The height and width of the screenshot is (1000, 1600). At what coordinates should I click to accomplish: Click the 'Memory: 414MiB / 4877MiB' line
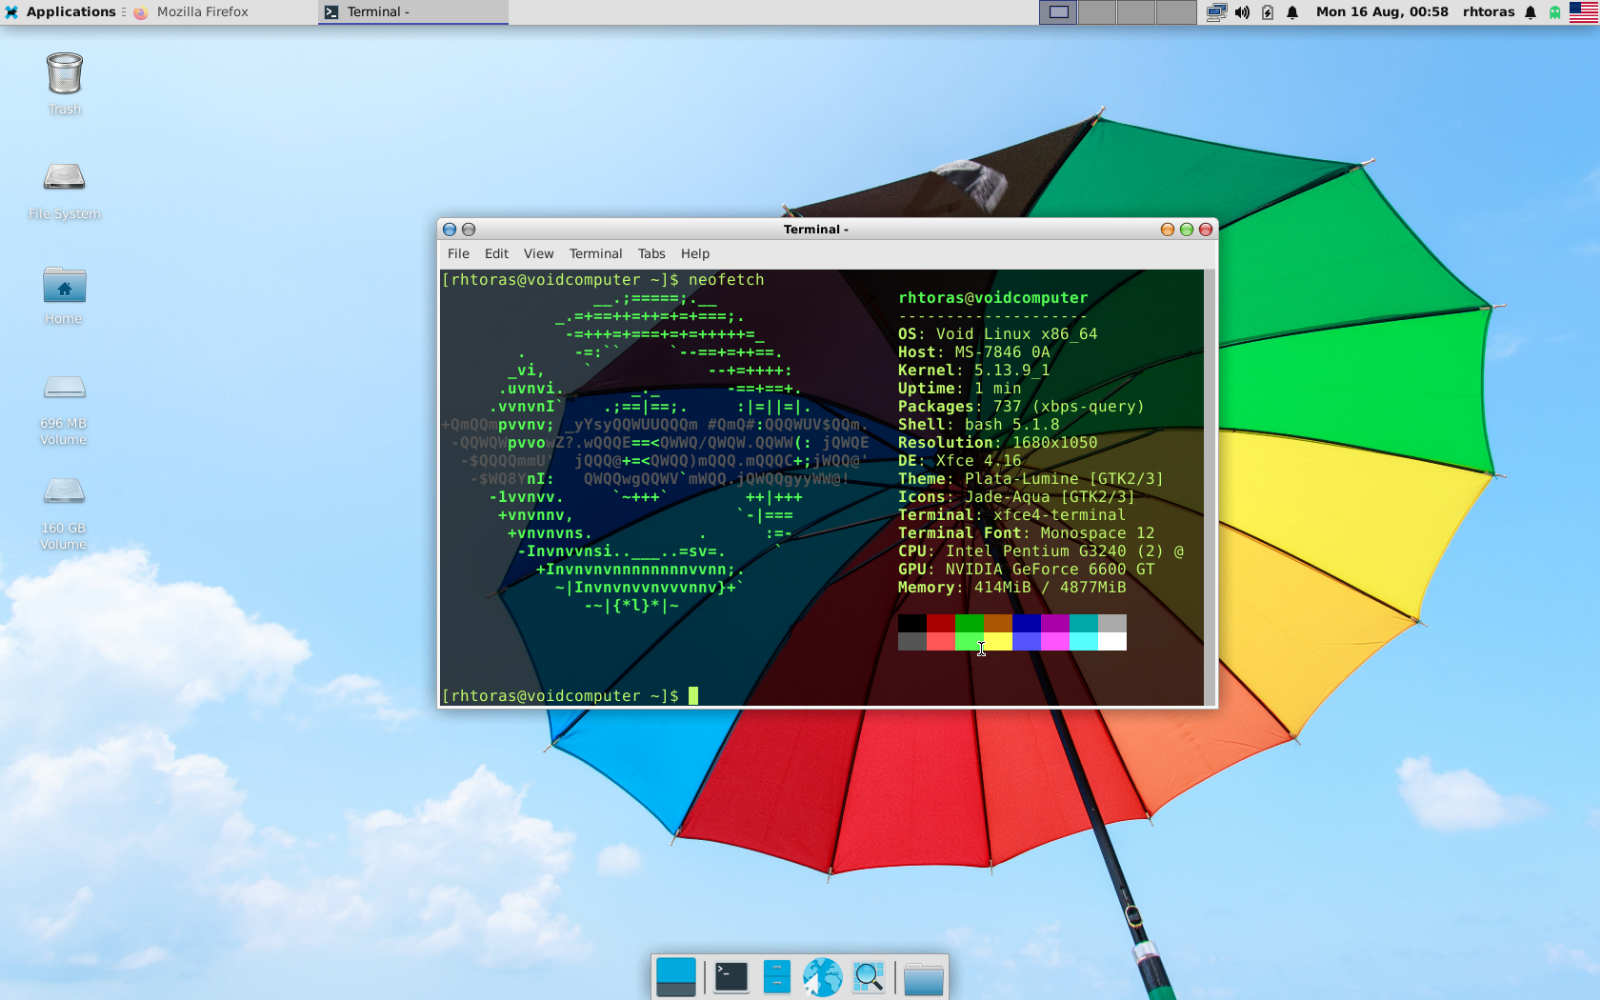click(1011, 587)
